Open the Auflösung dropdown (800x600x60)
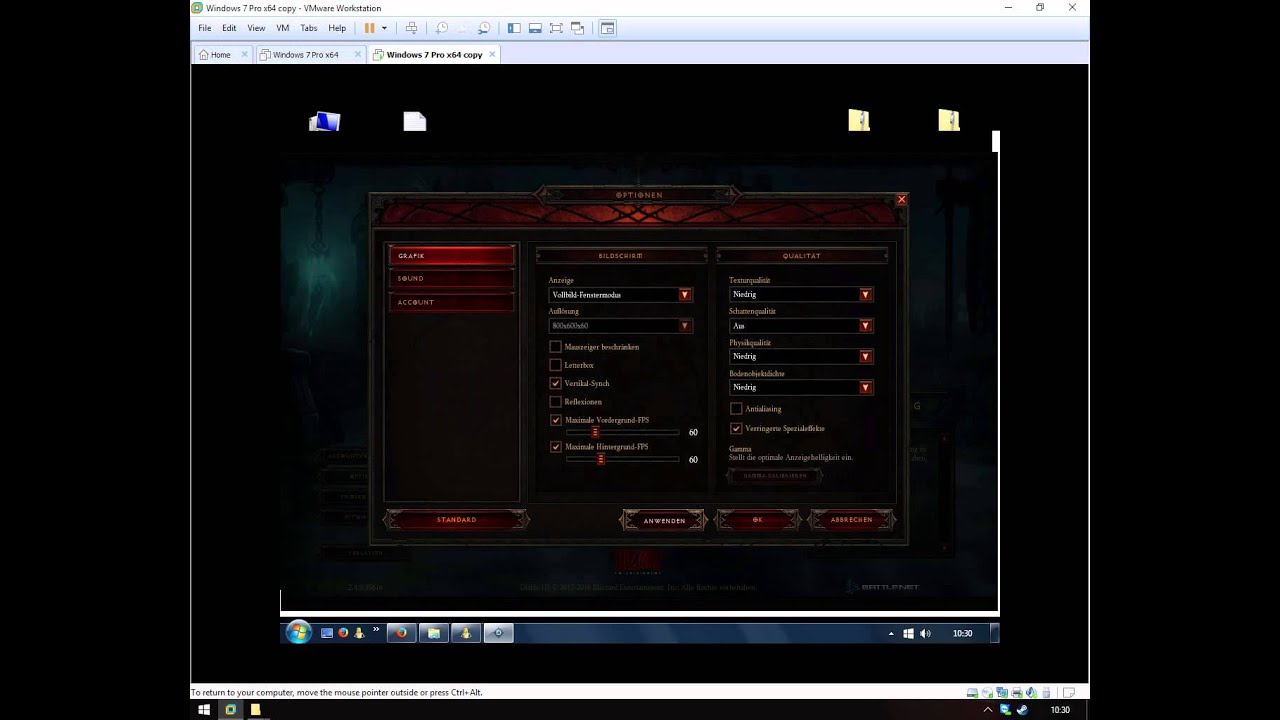Viewport: 1280px width, 720px height. point(620,326)
